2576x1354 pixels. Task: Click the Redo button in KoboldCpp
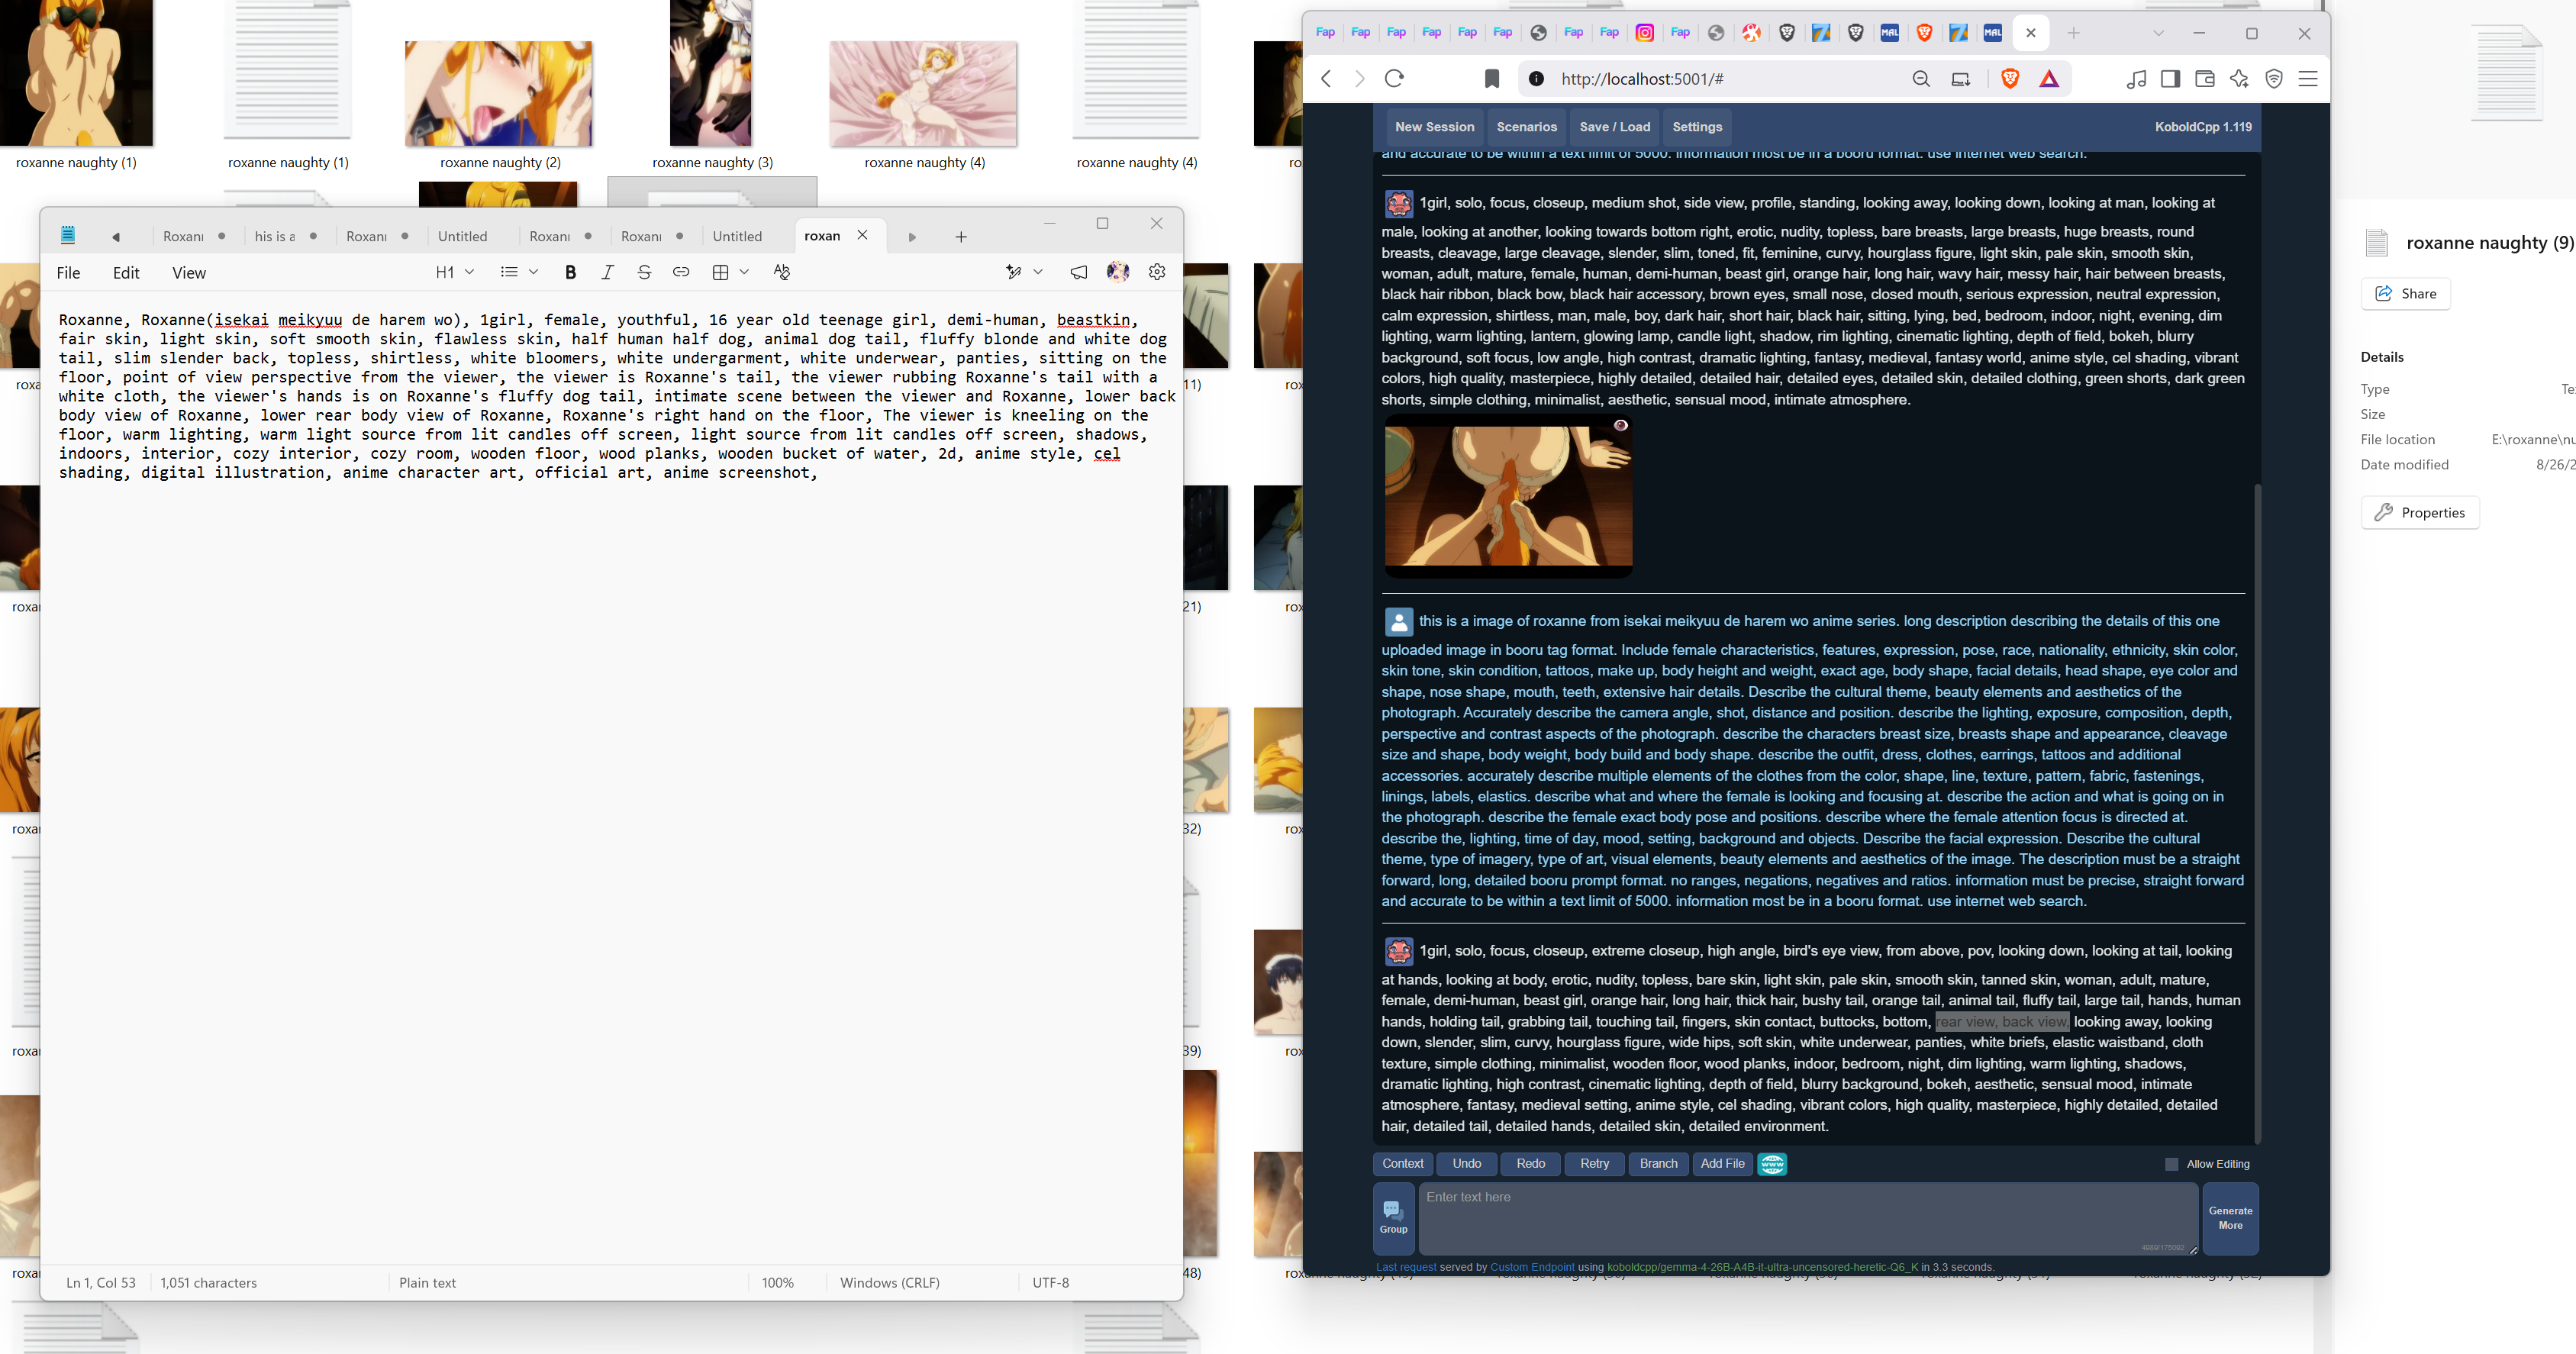pos(1531,1164)
